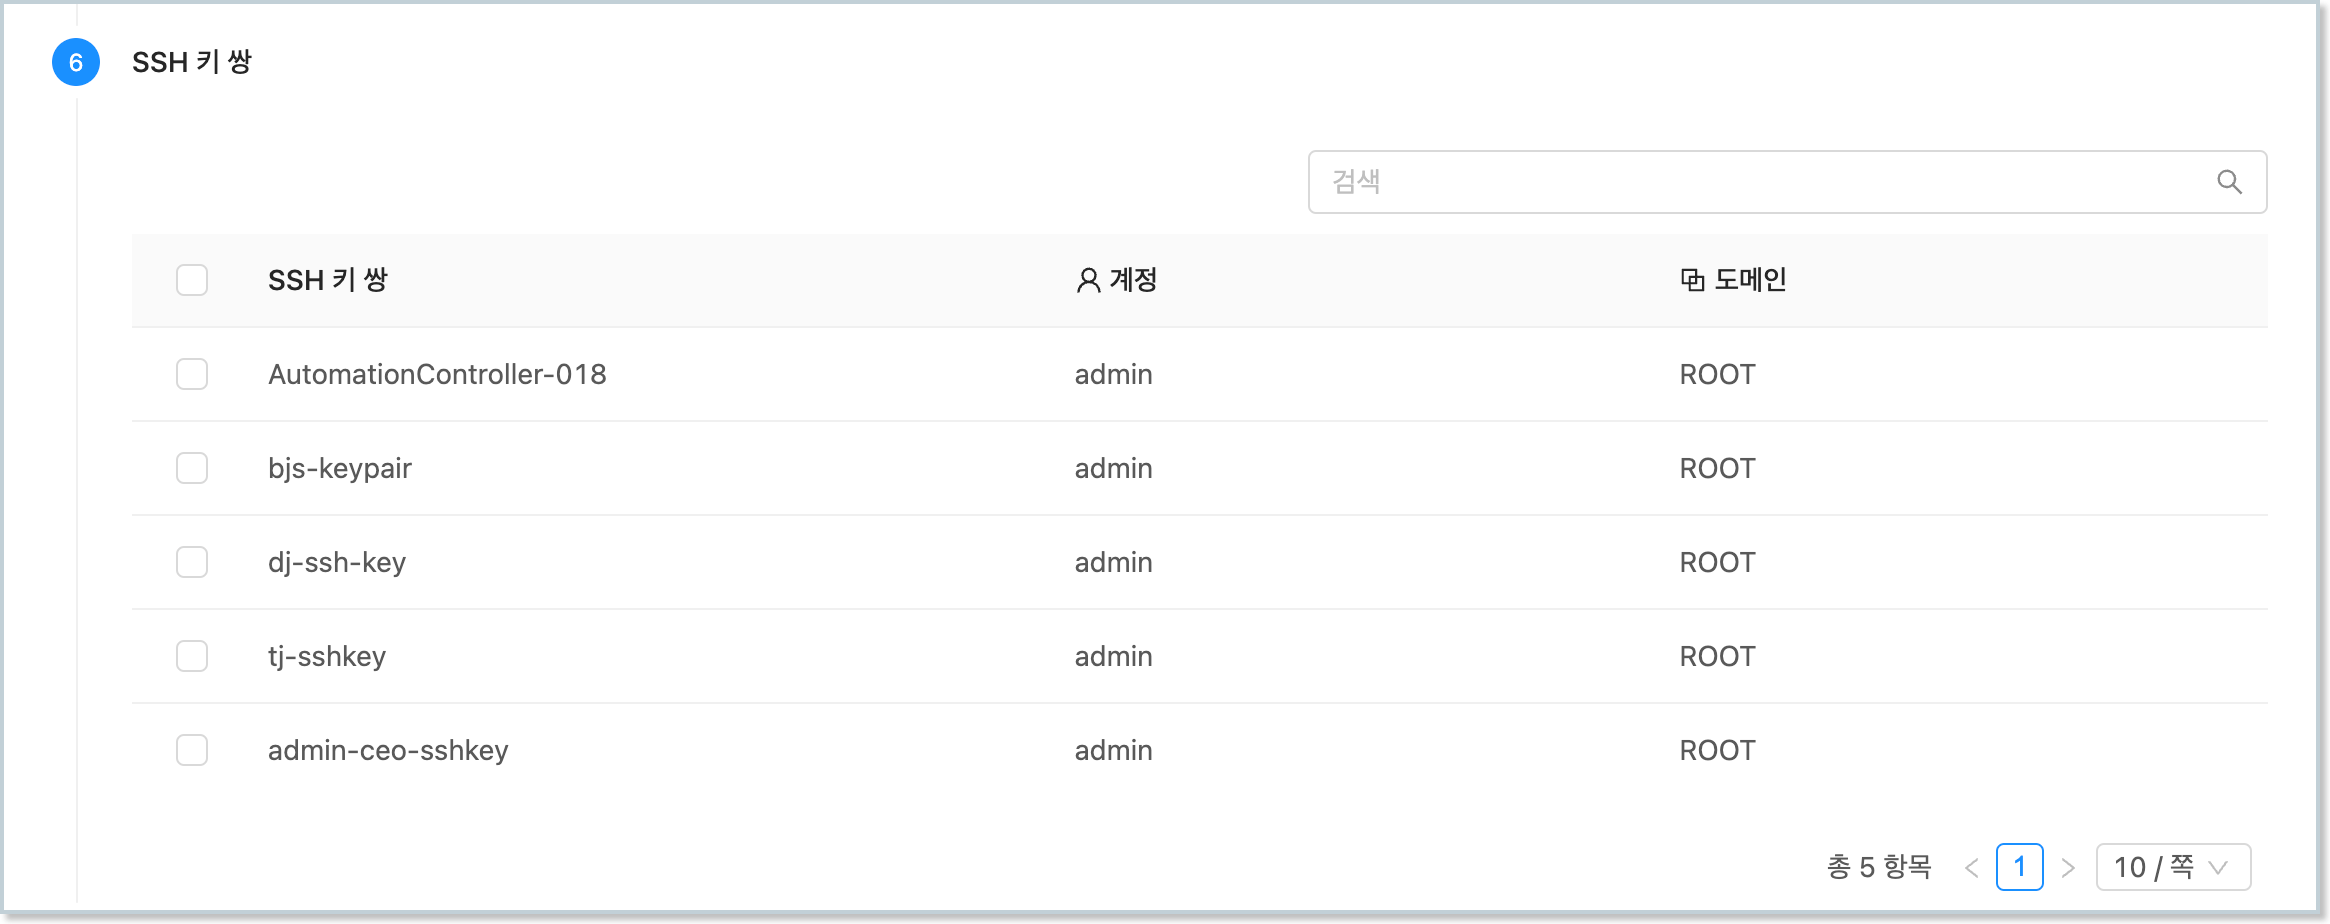Select the dj-ssh-key key name

click(x=337, y=562)
